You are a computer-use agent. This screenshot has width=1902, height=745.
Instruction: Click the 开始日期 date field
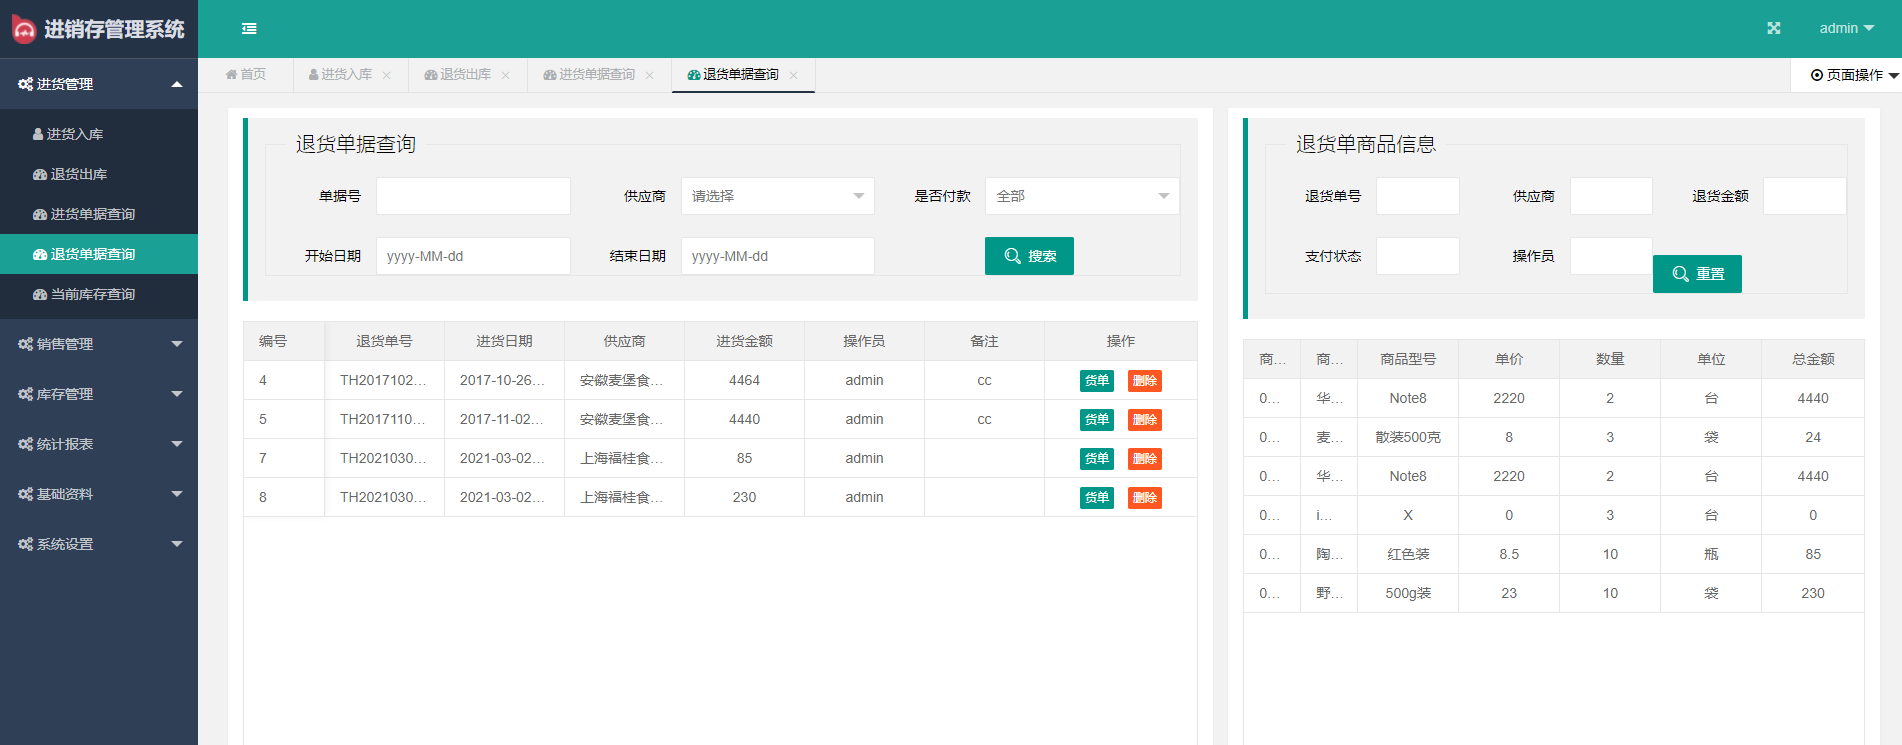[473, 256]
